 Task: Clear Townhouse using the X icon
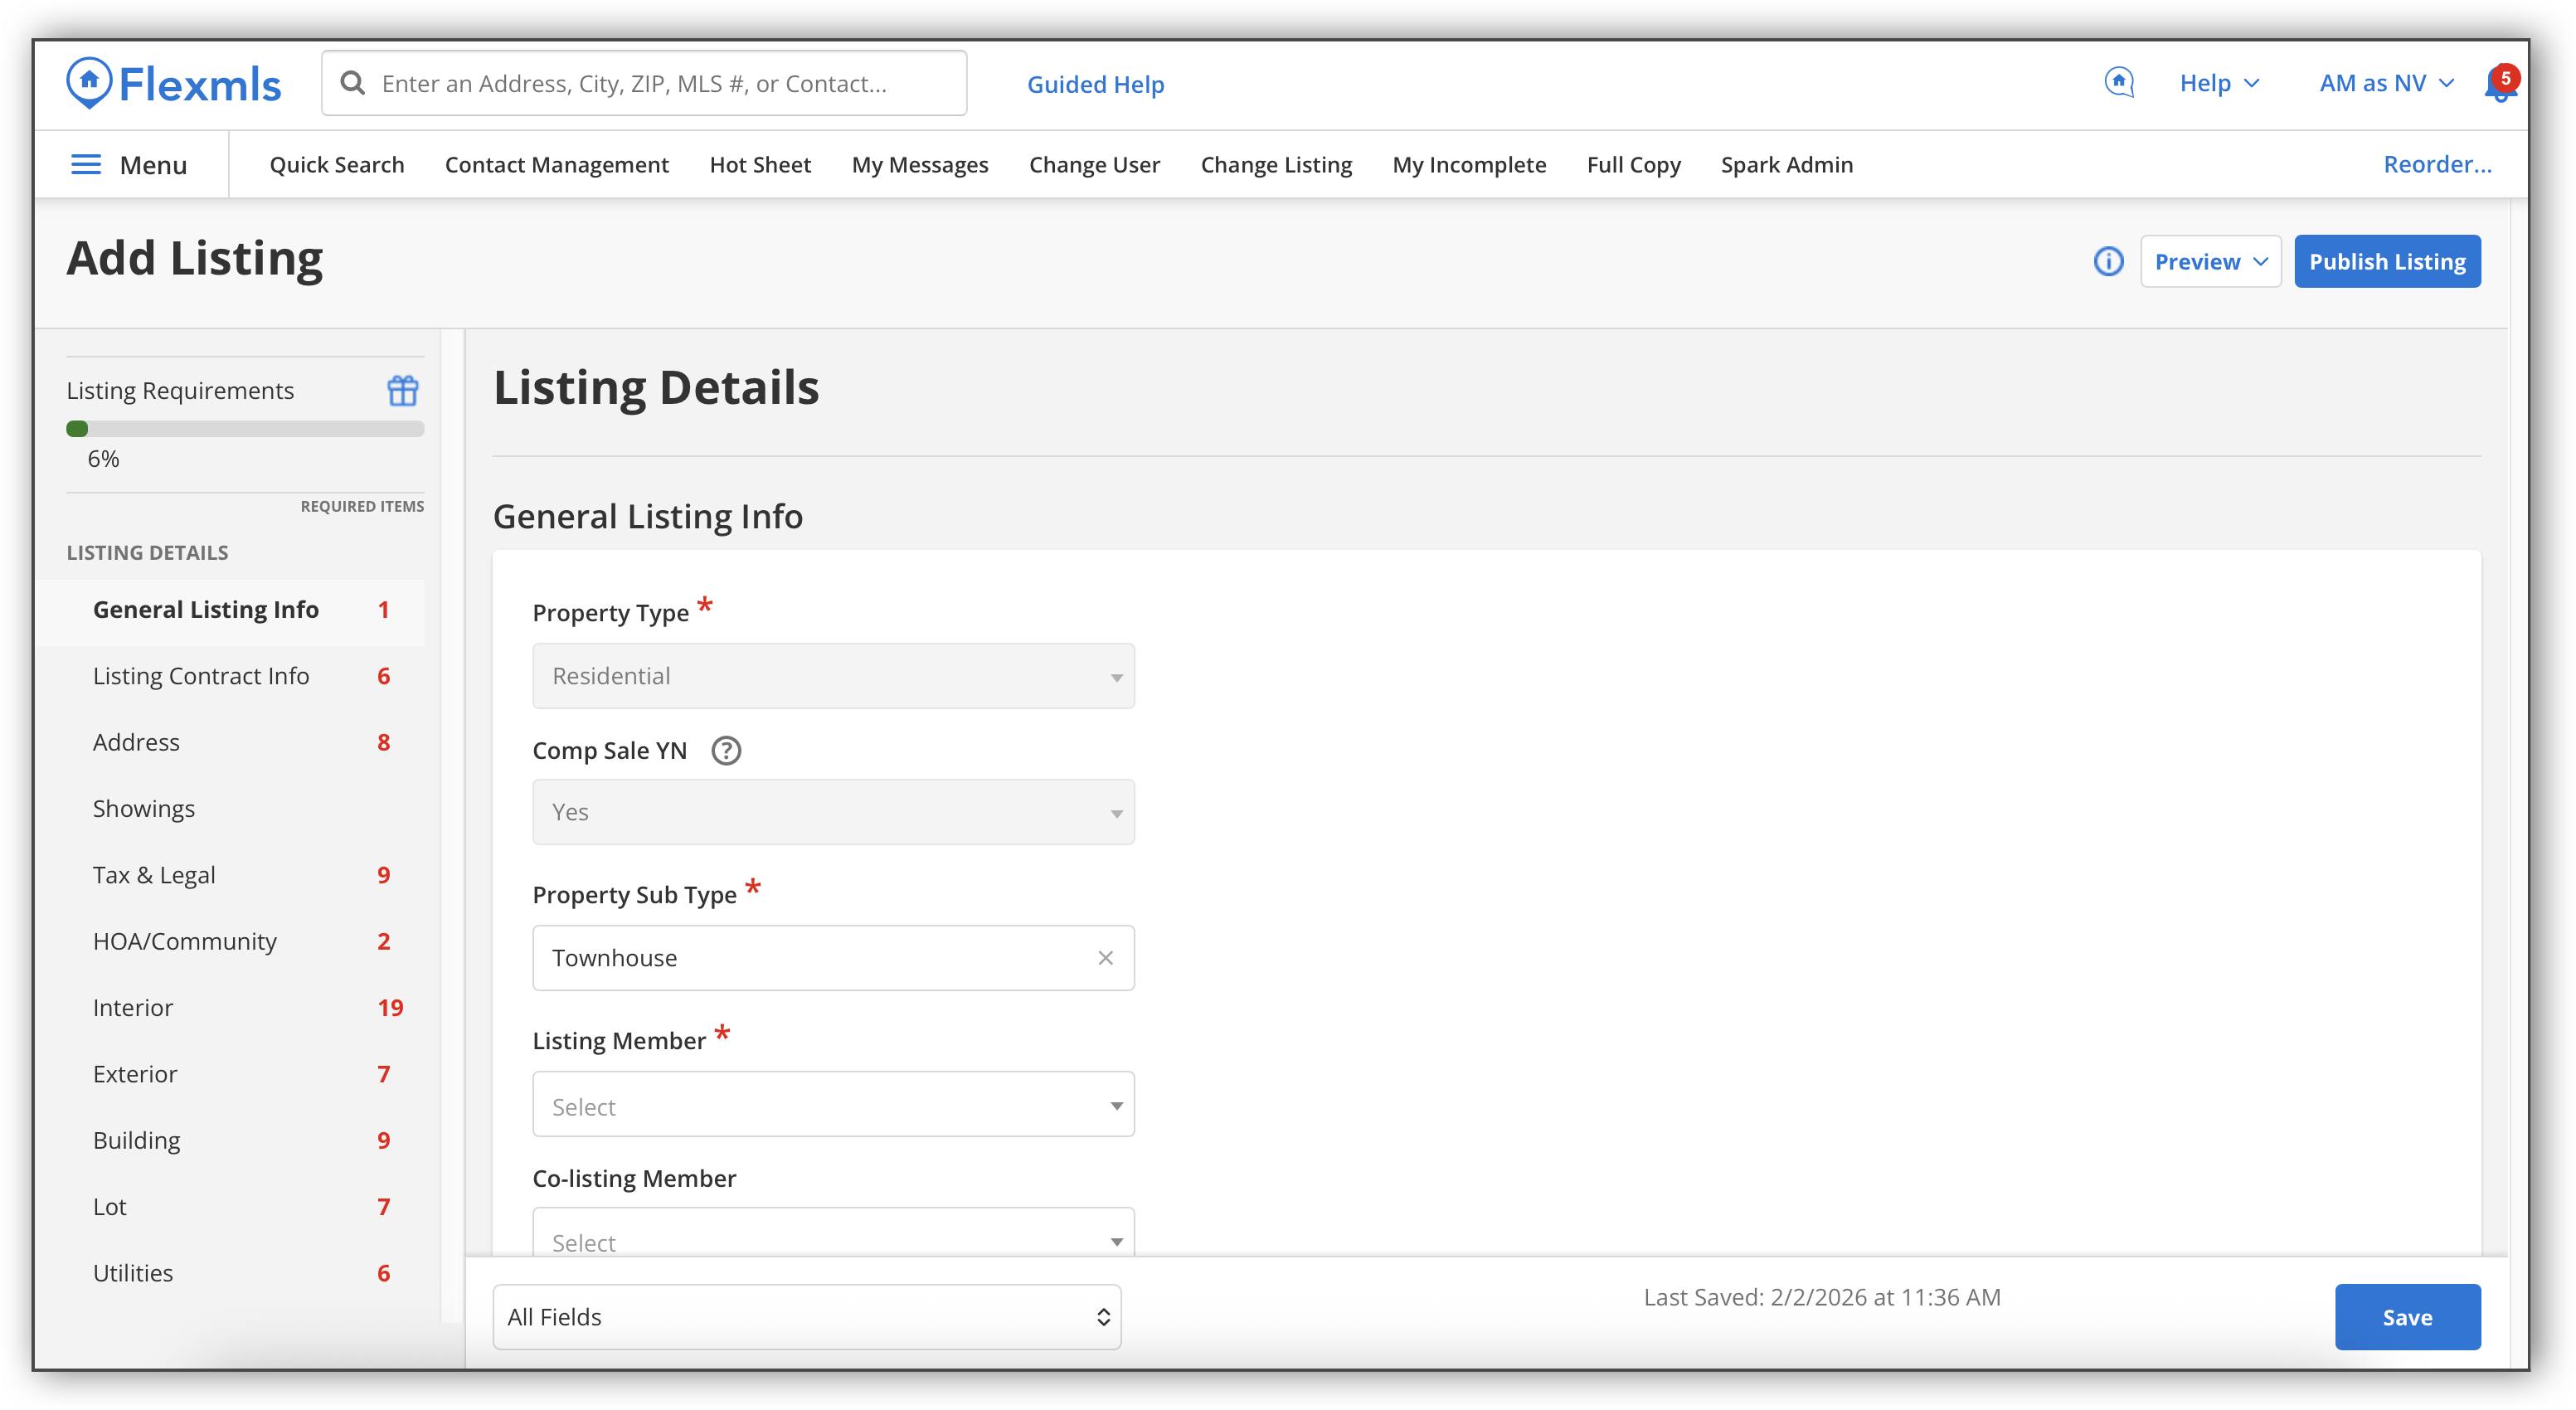pos(1106,957)
